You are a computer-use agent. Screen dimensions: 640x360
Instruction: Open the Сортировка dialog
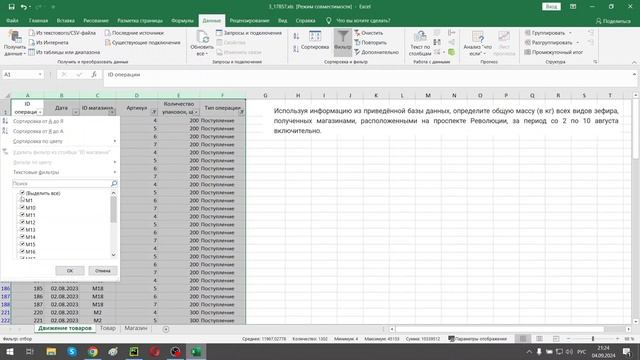(x=315, y=41)
